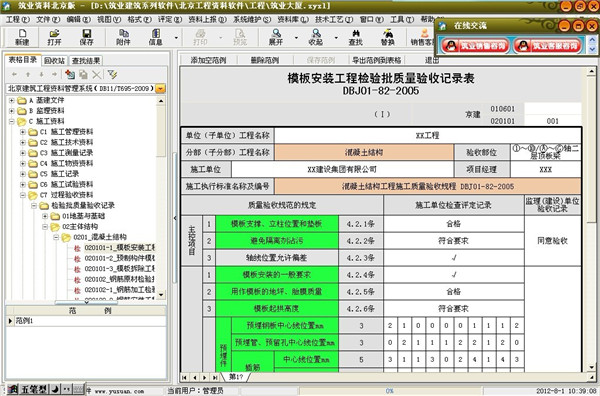Viewport: 600px width, 396px height.
Task: Click the 打开 (Open) toolbar icon
Action: (54, 37)
